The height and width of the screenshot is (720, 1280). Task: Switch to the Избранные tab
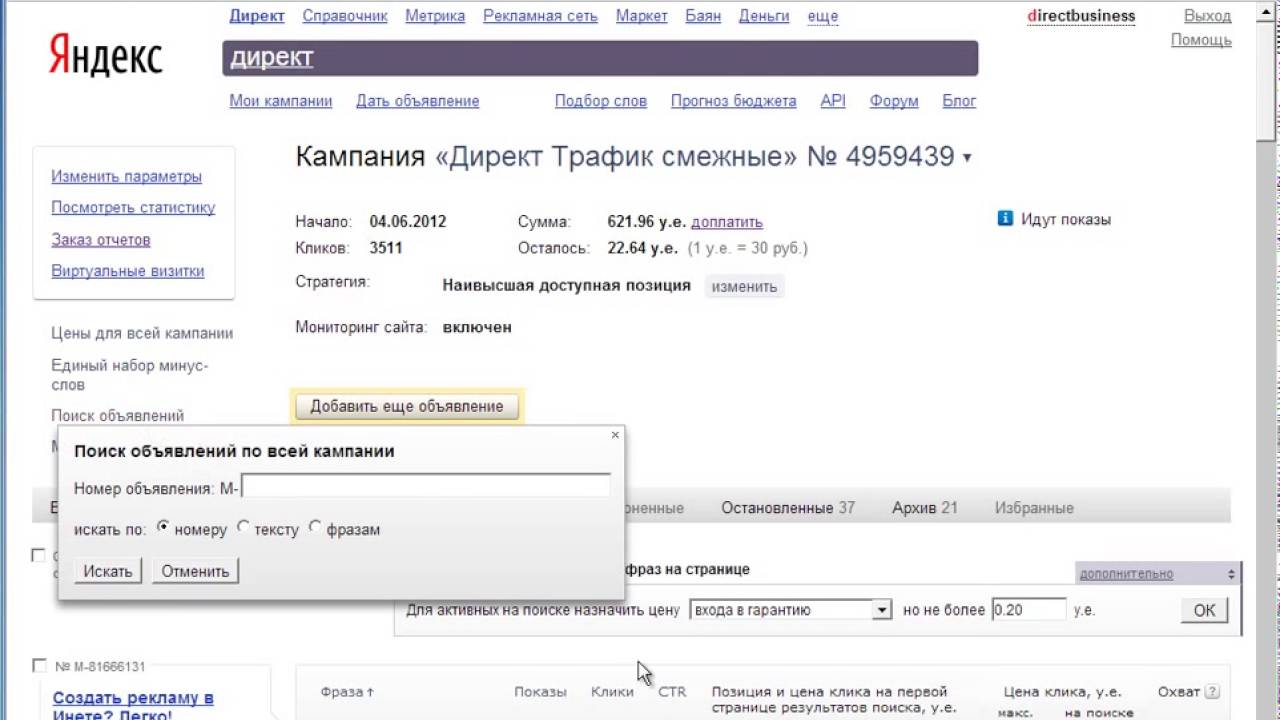[x=1034, y=508]
